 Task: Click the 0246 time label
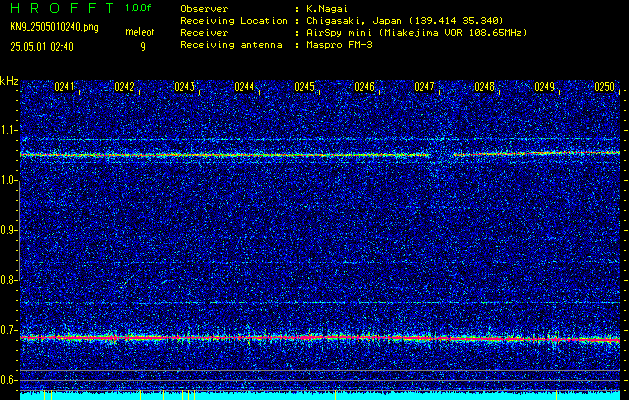coord(364,87)
